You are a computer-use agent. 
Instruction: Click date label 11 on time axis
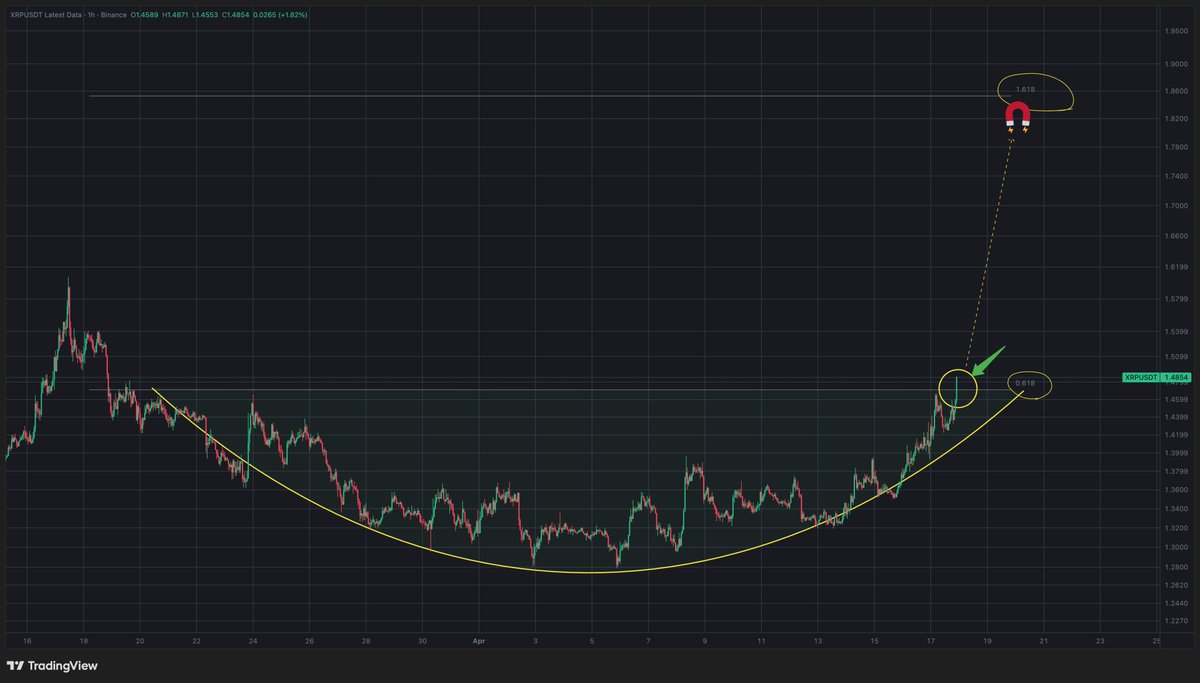coord(762,640)
